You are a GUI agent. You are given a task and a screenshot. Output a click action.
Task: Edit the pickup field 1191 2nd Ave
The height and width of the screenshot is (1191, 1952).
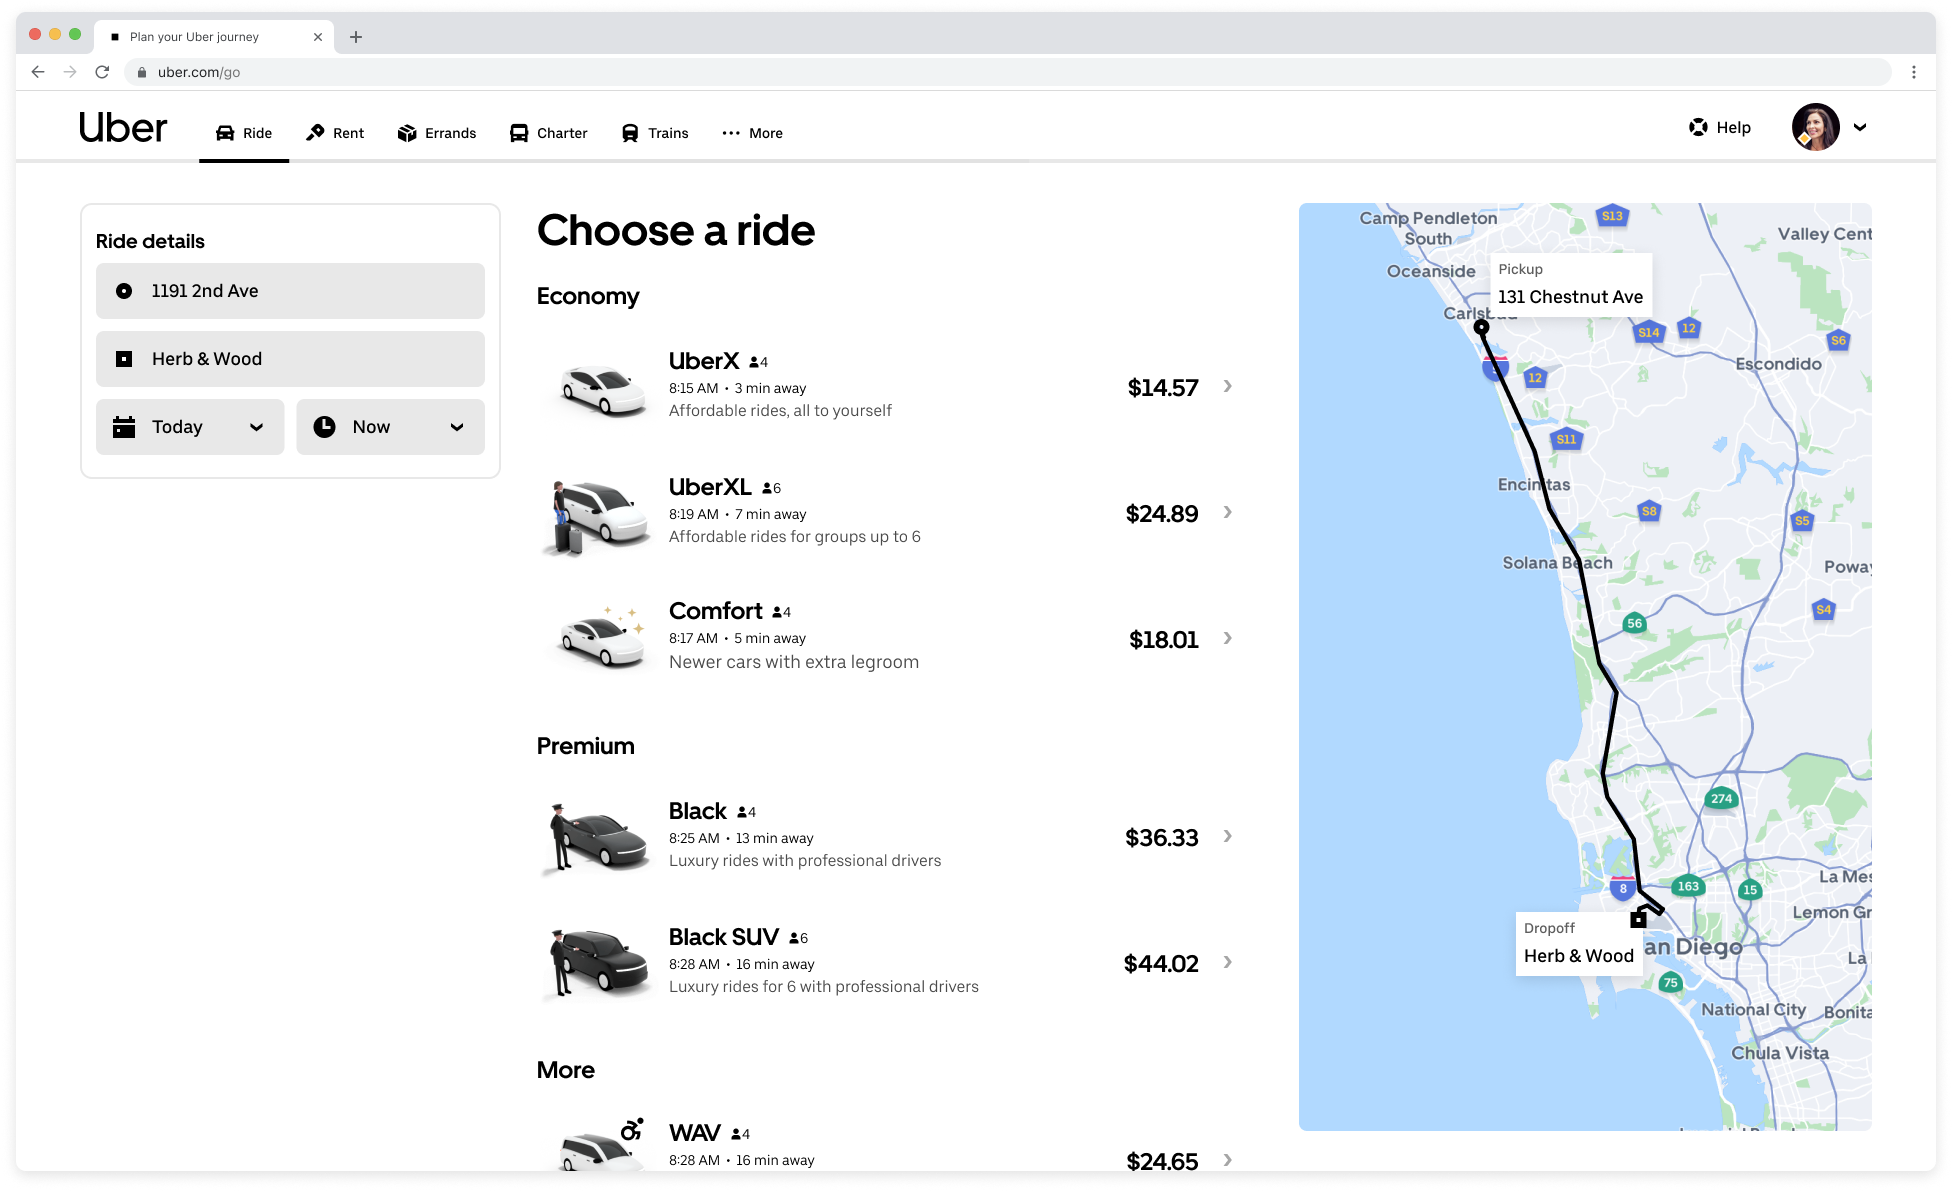(x=290, y=291)
